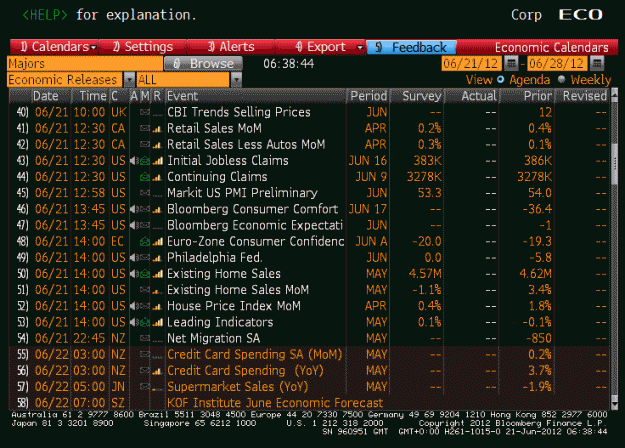The height and width of the screenshot is (448, 625).
Task: Click the Feedback tab
Action: click(x=411, y=47)
